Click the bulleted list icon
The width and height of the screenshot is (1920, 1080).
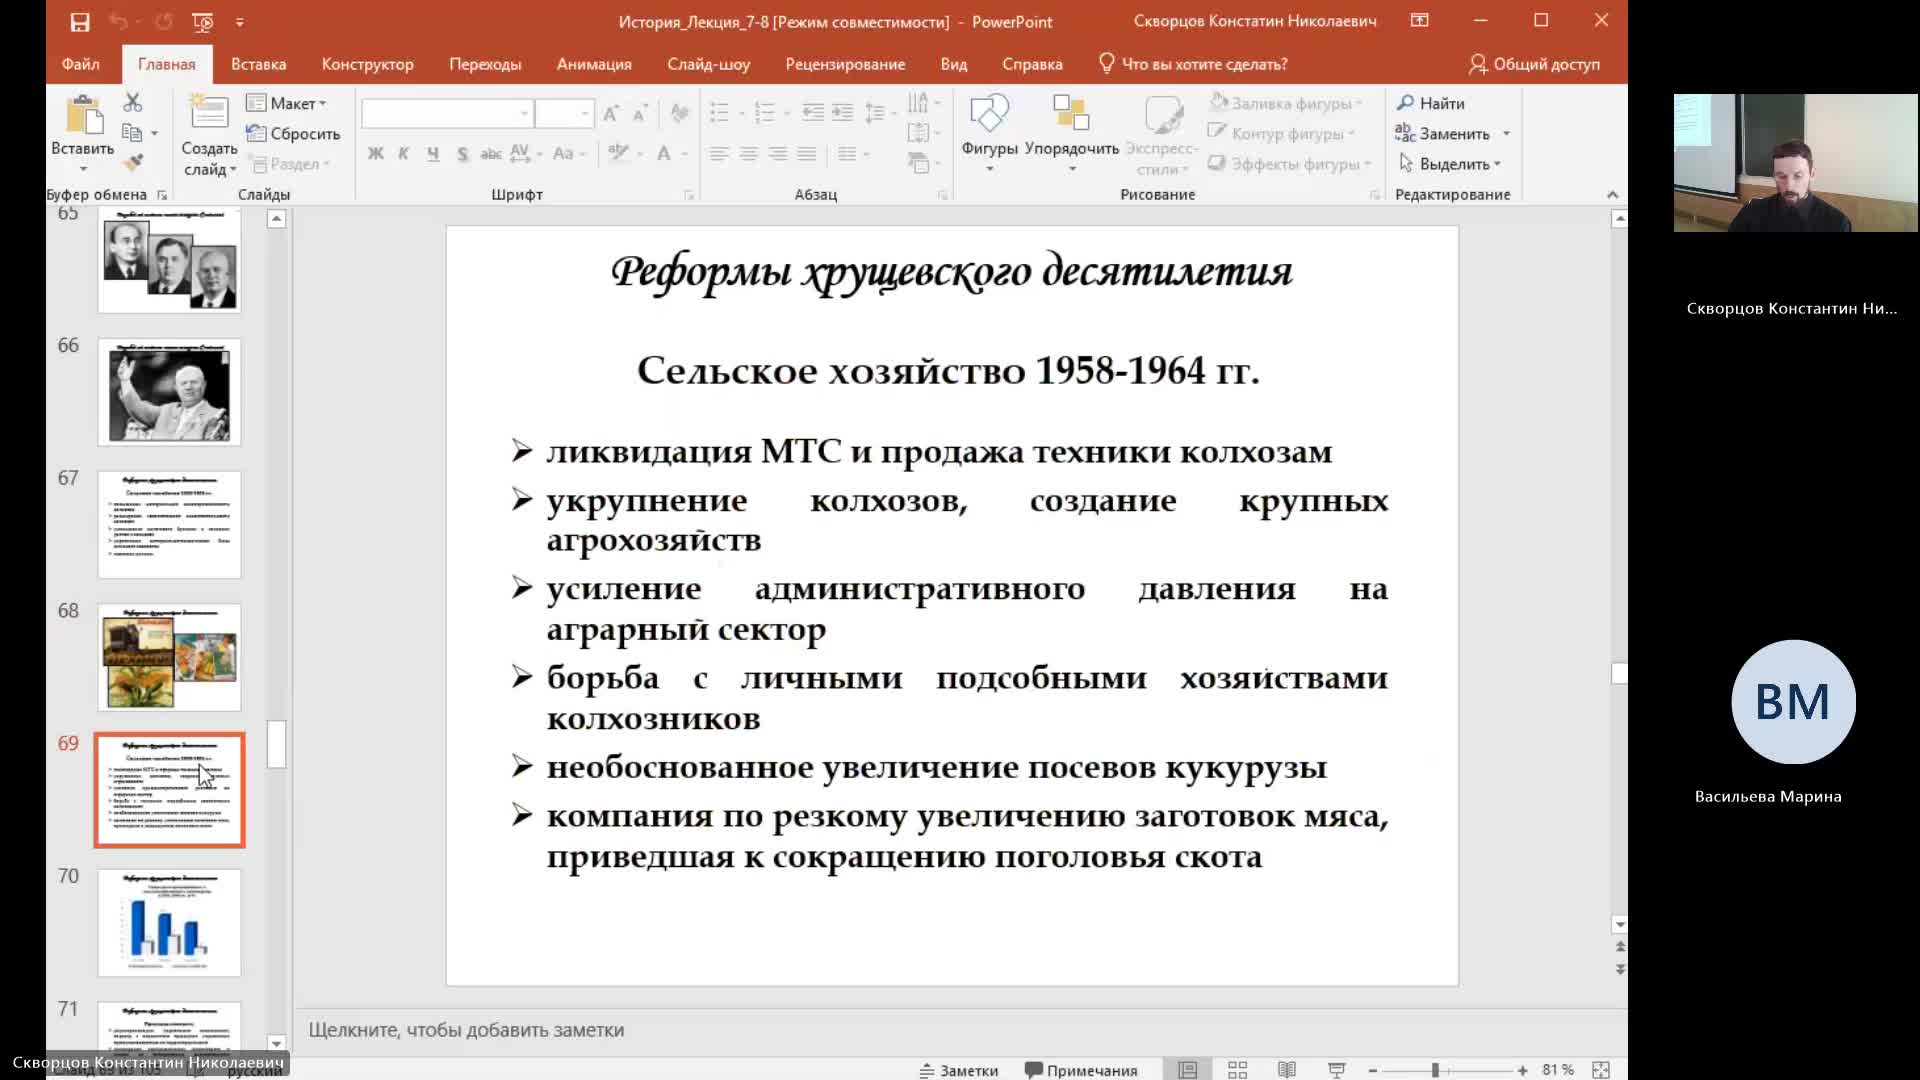719,113
